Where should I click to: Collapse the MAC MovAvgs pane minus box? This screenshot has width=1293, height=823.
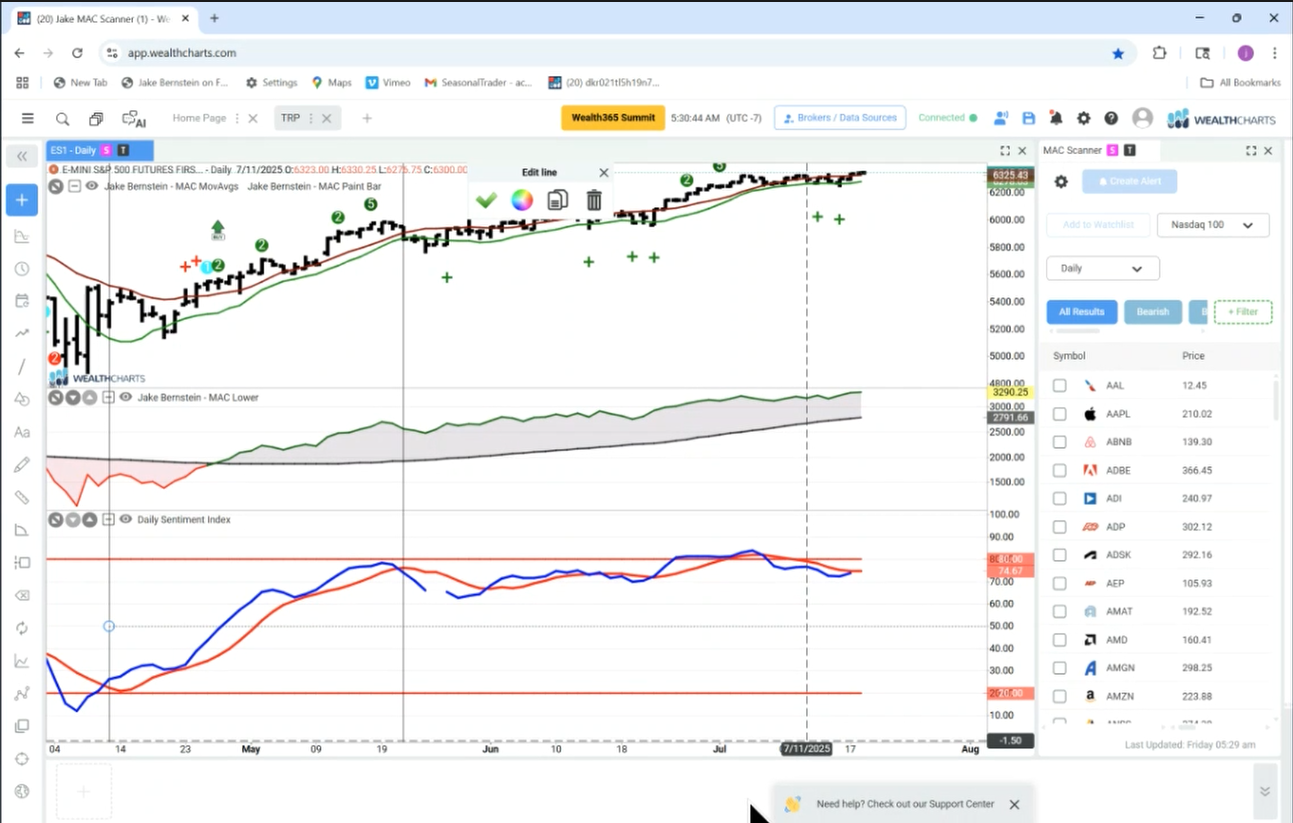74,186
